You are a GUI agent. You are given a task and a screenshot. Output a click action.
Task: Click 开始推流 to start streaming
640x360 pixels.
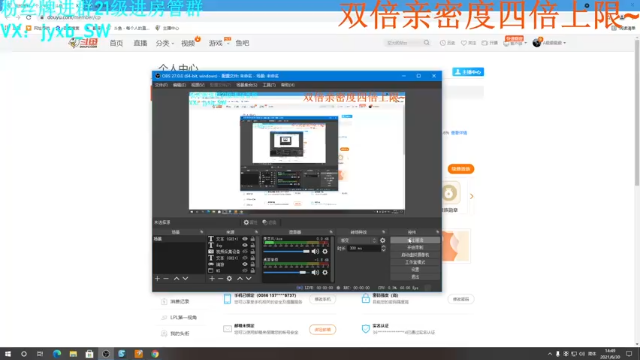click(x=415, y=240)
